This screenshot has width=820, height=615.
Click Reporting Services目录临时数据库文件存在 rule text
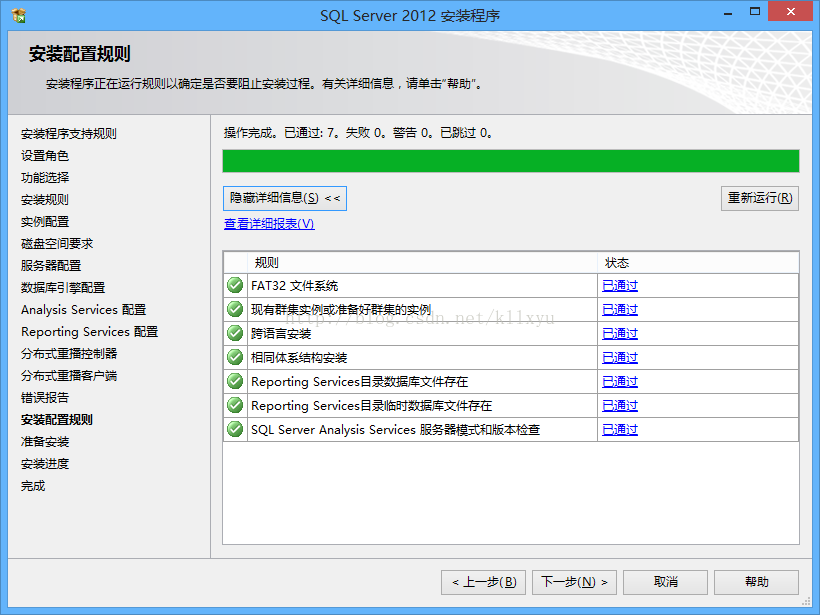tap(372, 405)
